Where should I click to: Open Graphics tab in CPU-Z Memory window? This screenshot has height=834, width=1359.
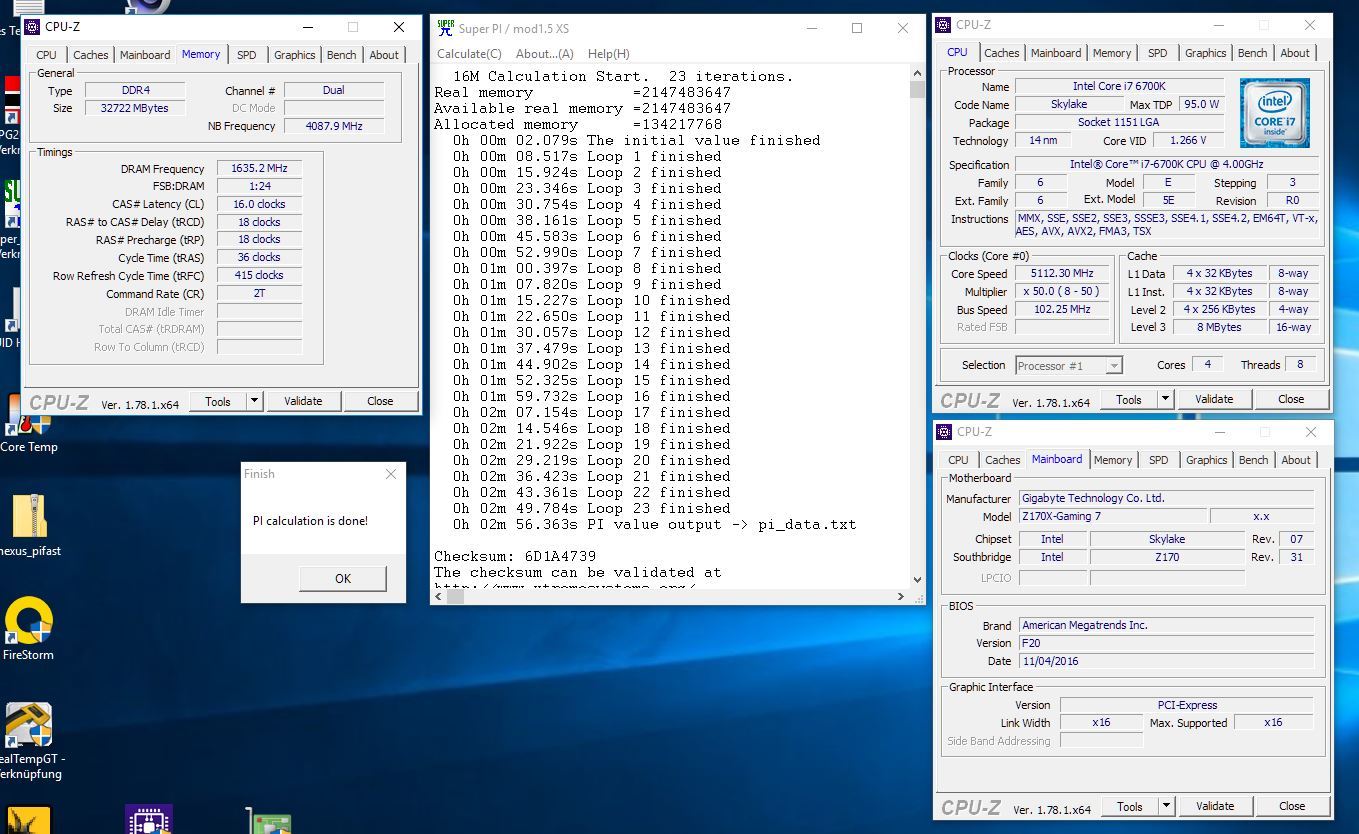294,55
